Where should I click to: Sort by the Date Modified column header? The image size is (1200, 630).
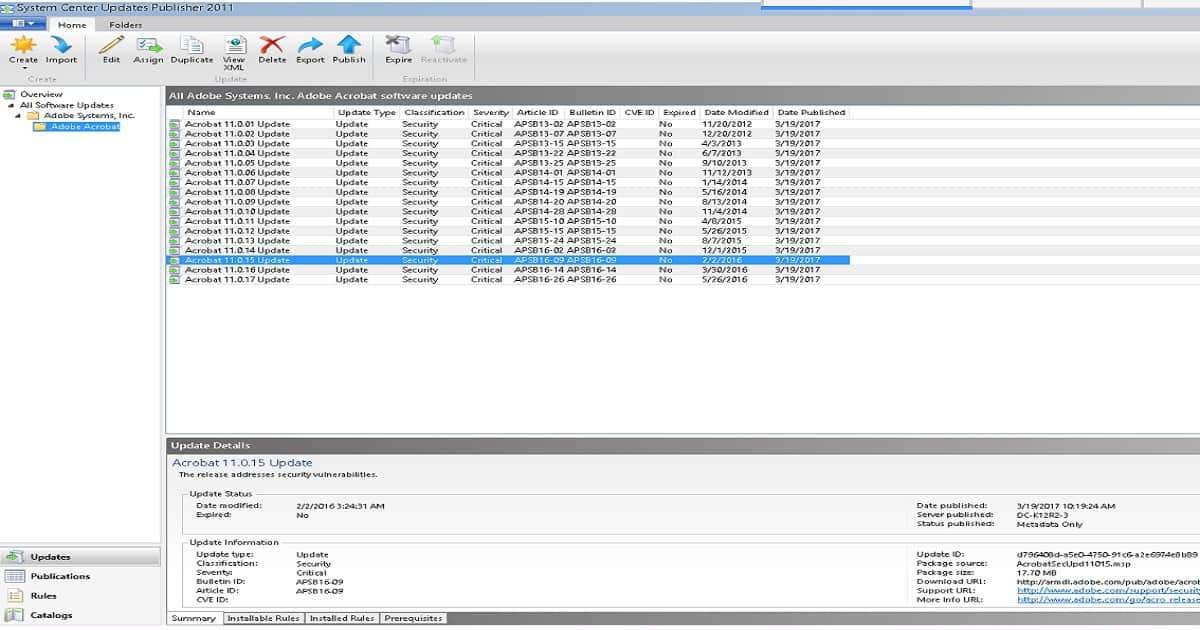click(736, 112)
